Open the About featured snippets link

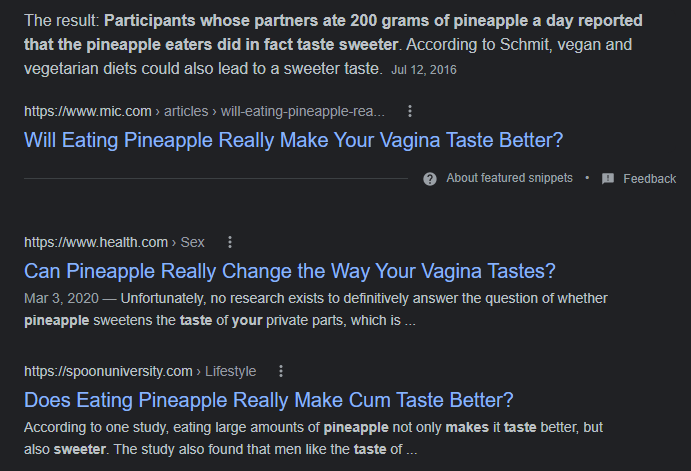[x=509, y=178]
